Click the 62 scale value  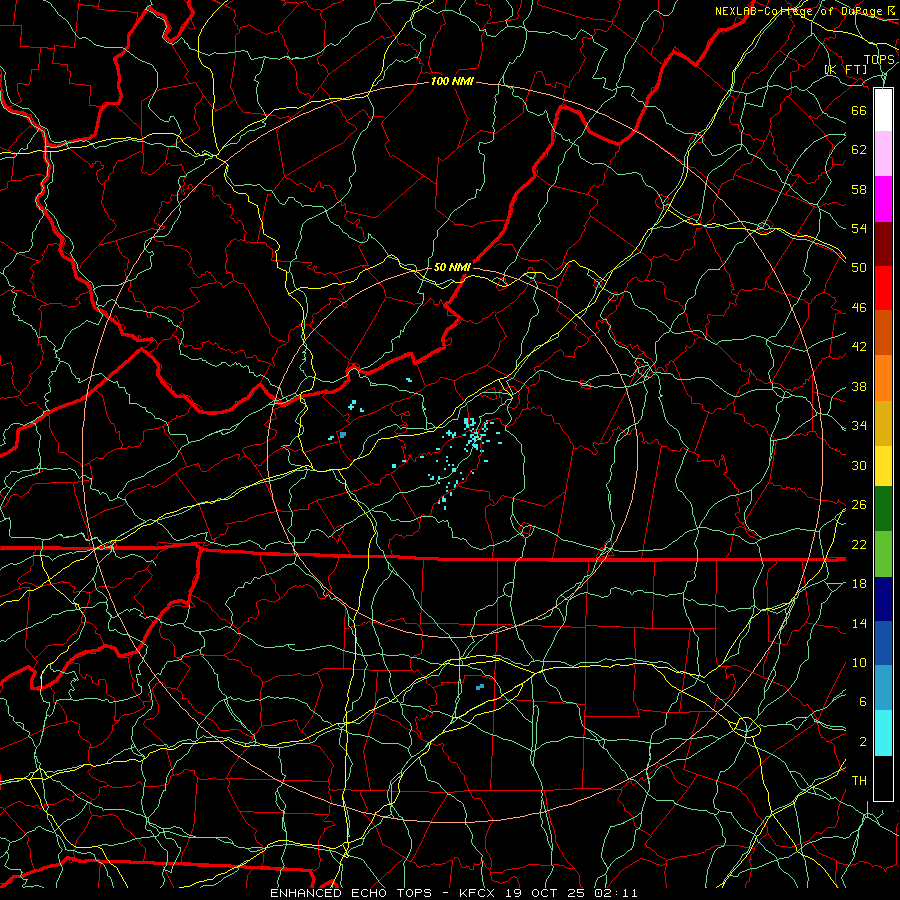(859, 149)
